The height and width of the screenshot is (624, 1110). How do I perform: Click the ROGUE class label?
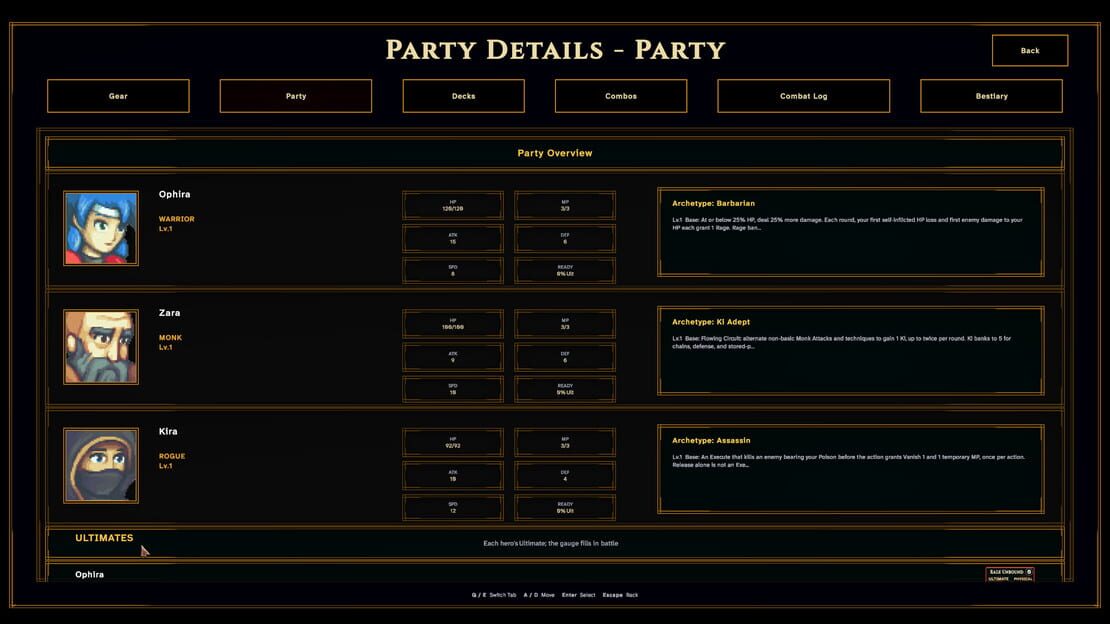(x=171, y=456)
